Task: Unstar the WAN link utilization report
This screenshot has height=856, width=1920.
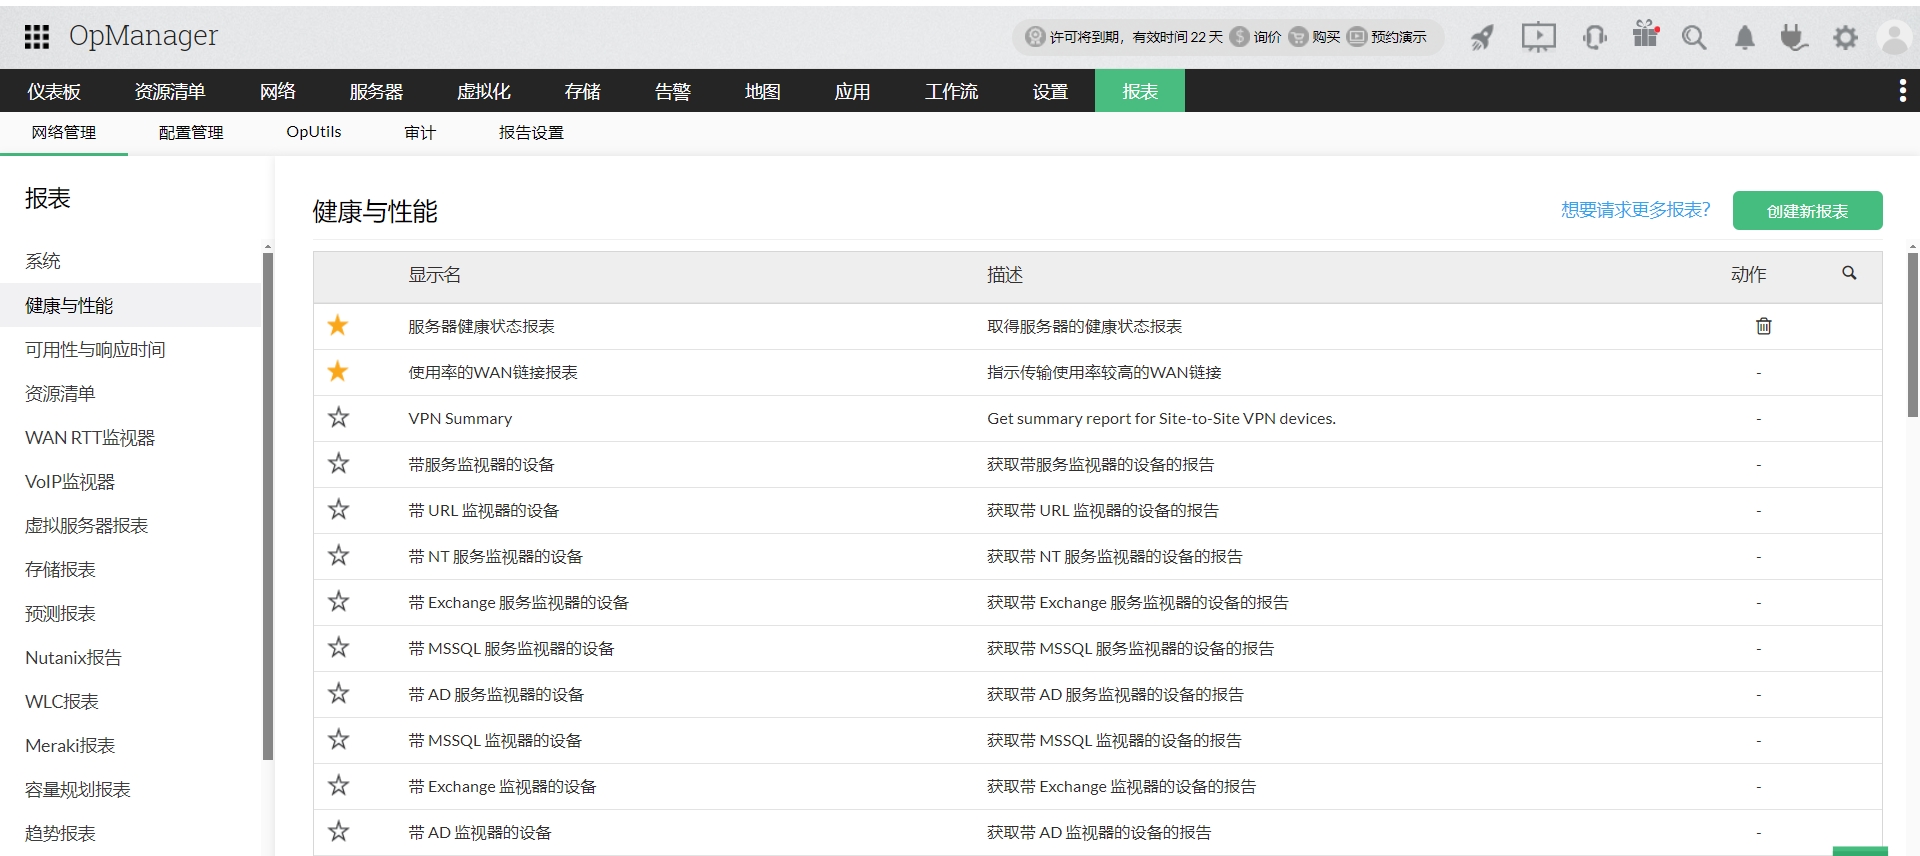Action: pos(338,372)
